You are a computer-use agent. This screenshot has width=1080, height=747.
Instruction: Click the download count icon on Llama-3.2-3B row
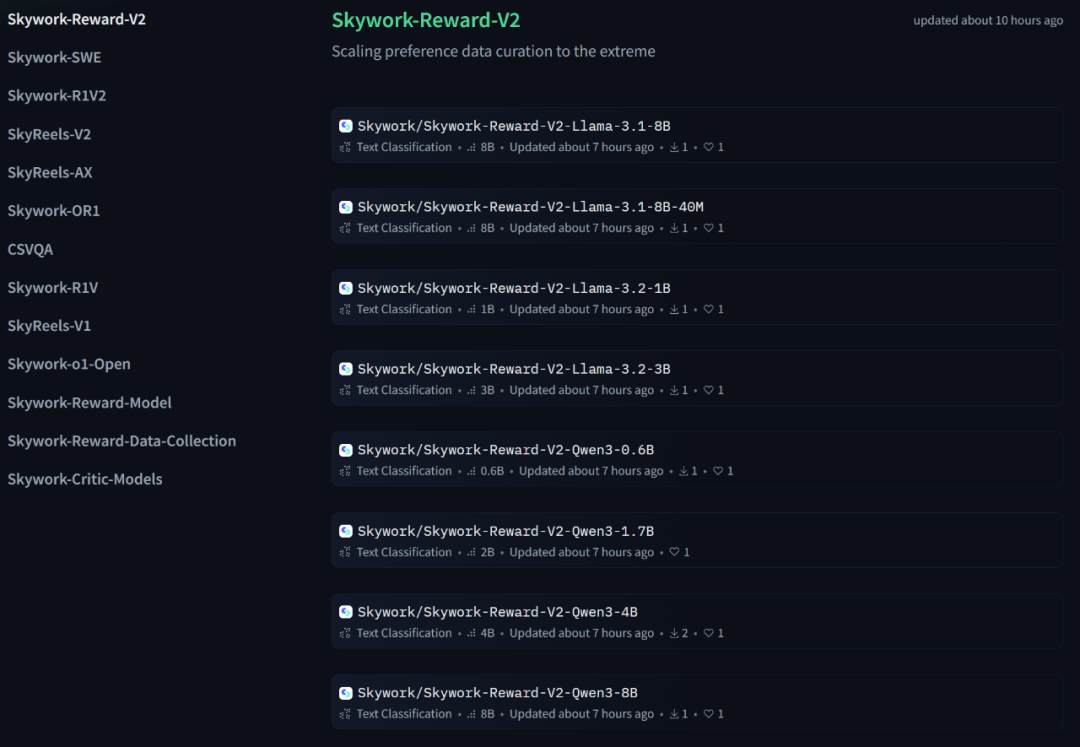(674, 390)
